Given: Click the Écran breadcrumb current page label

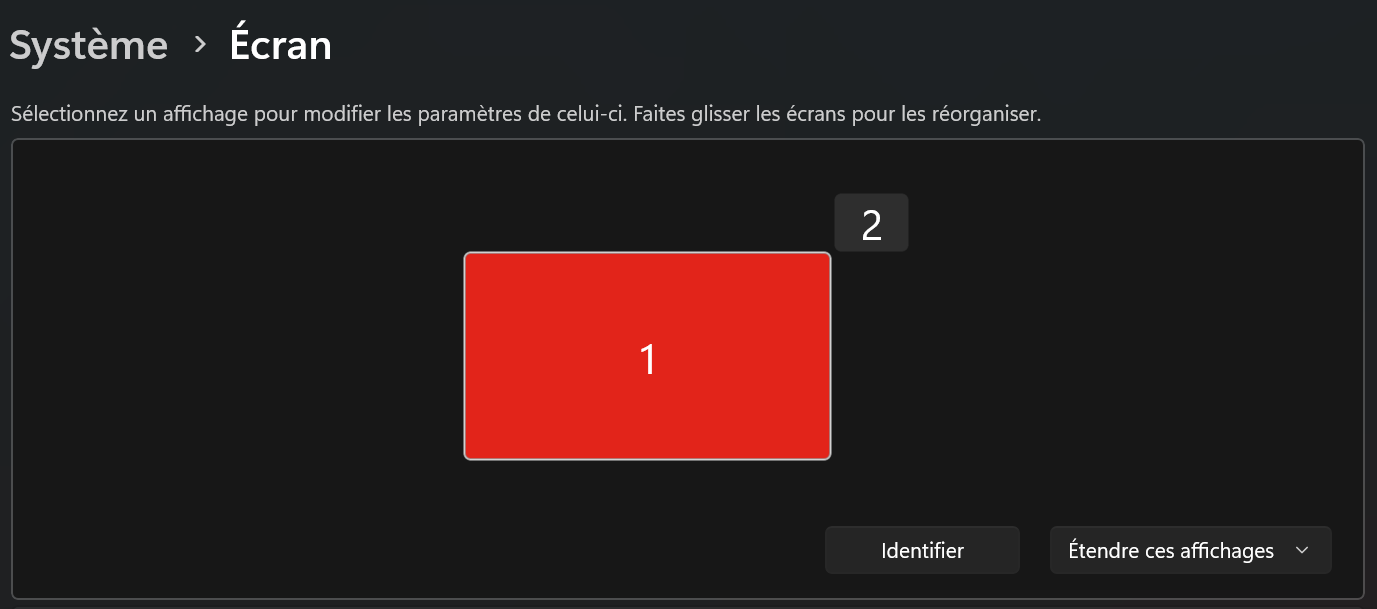Looking at the screenshot, I should click(281, 45).
